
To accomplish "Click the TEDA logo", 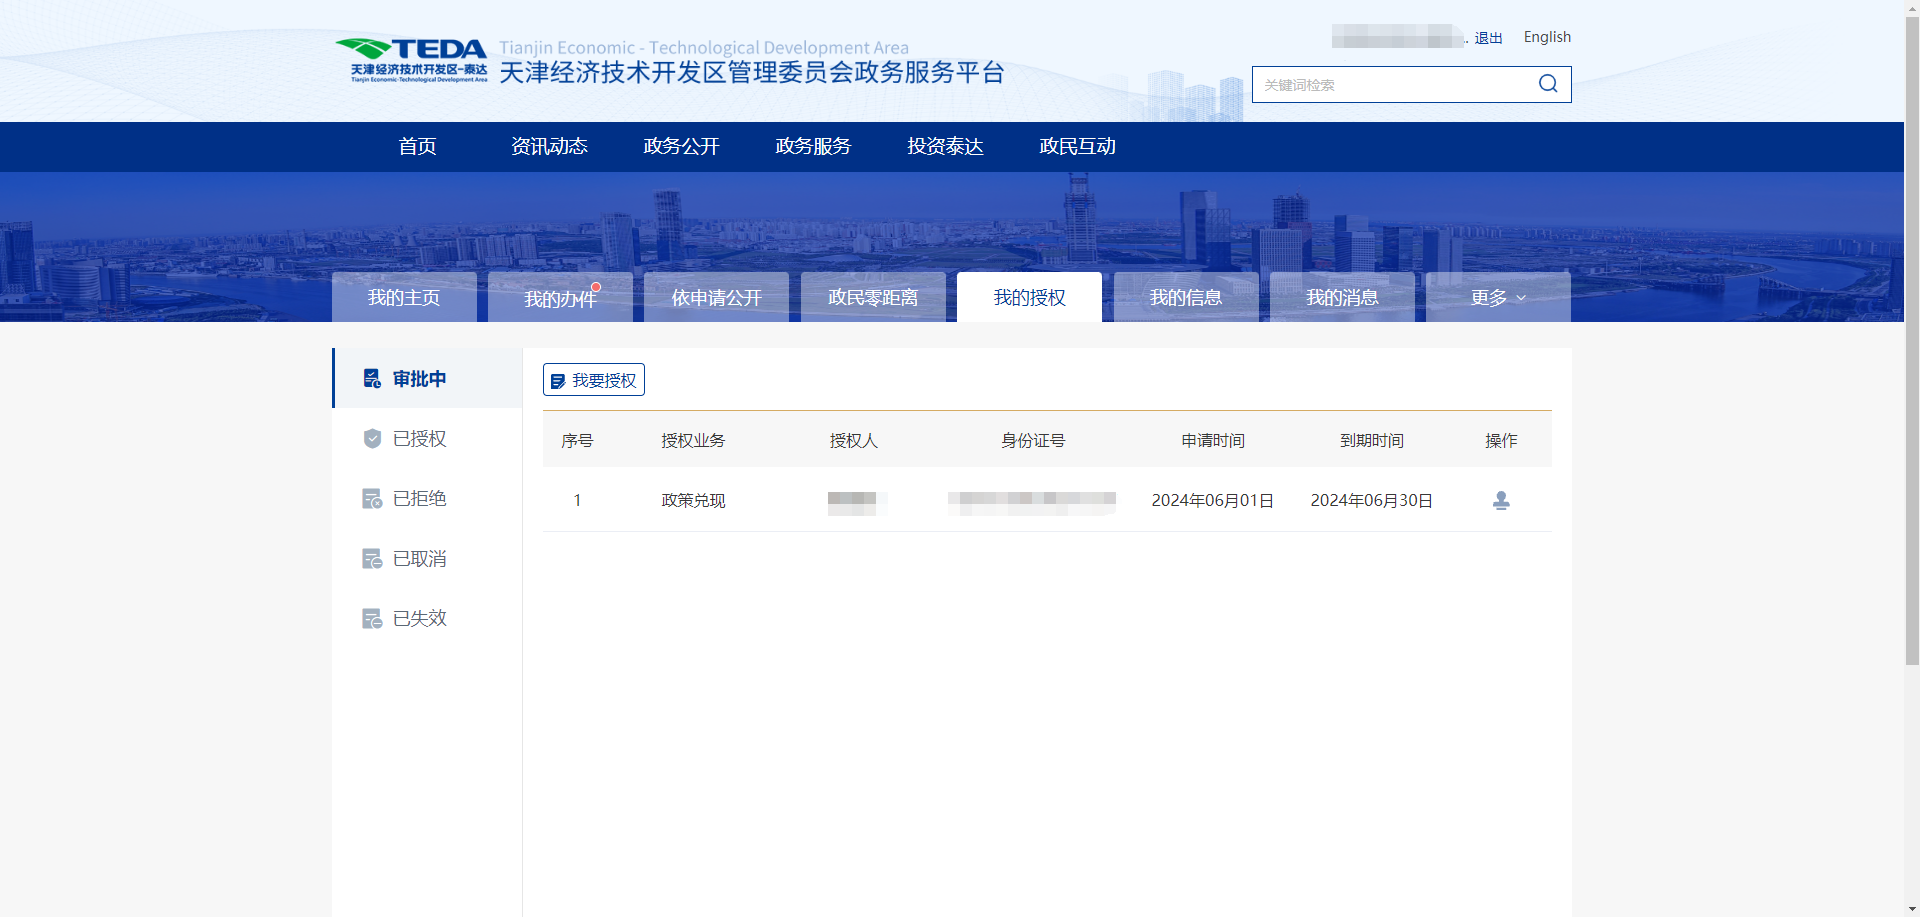I will click(x=412, y=60).
